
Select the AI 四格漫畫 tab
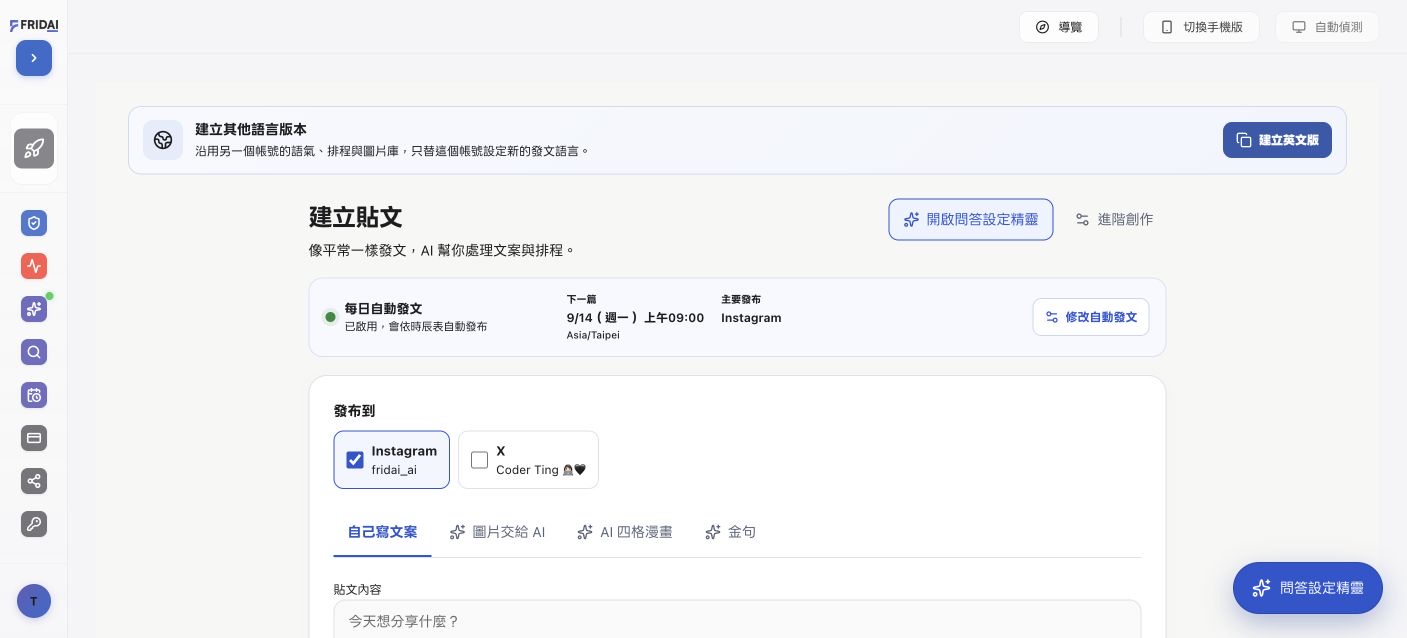click(x=625, y=532)
